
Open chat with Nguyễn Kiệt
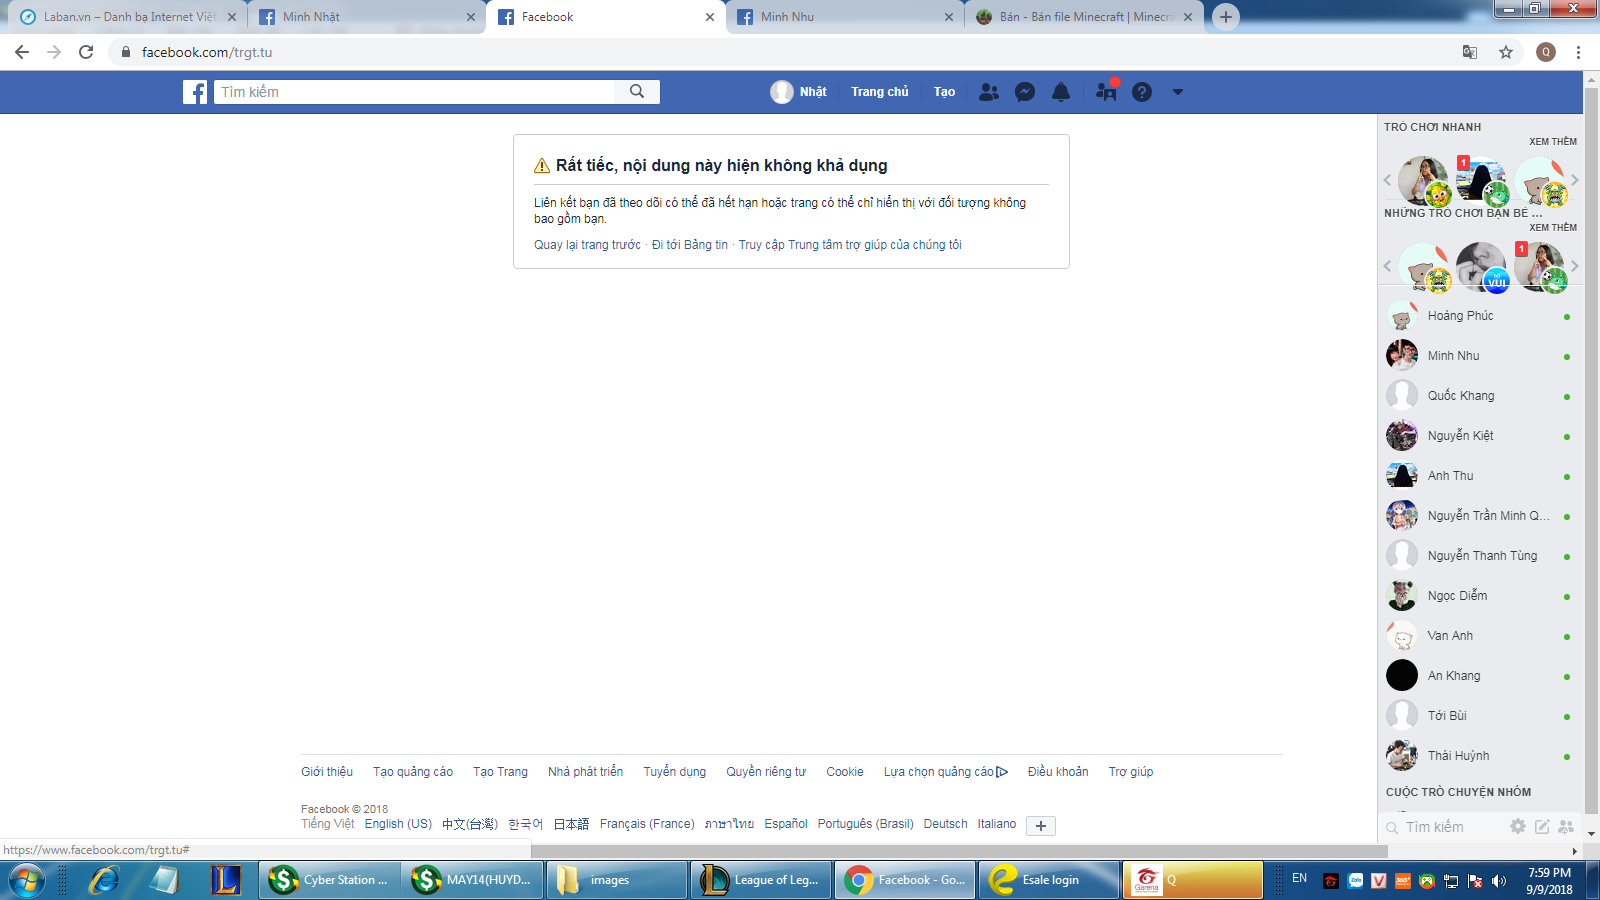1480,436
